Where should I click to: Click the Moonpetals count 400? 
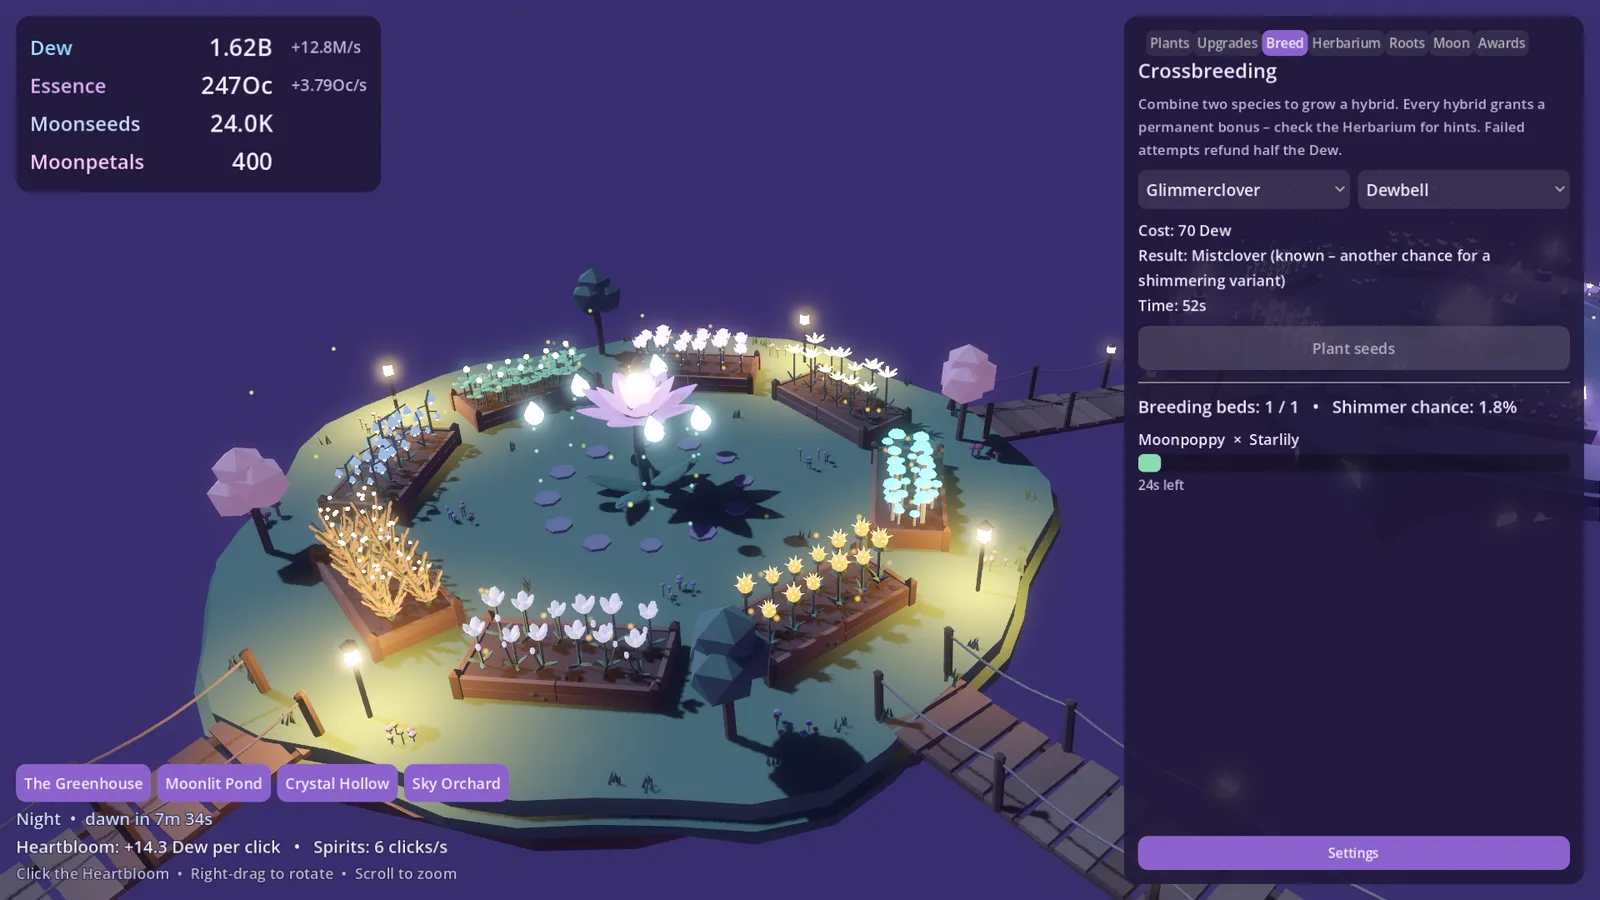(252, 162)
